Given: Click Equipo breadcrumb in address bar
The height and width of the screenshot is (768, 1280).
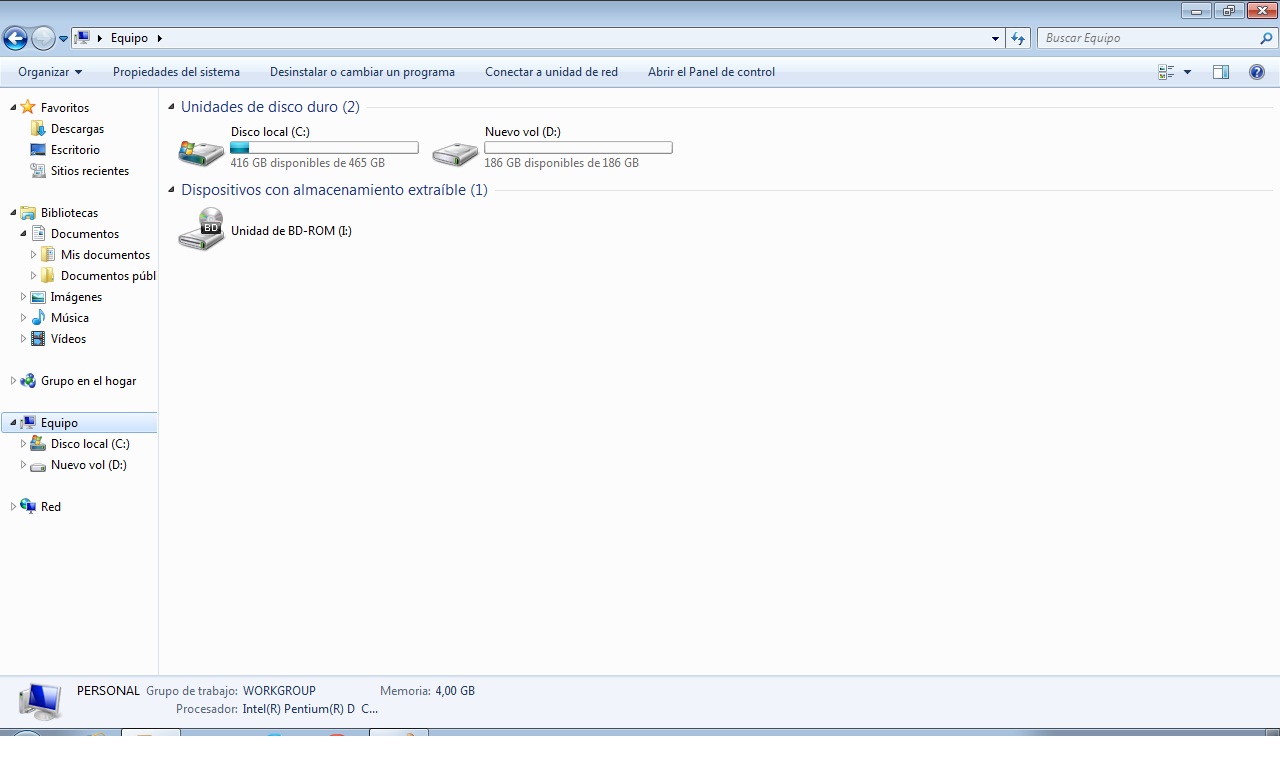Looking at the screenshot, I should click(x=129, y=38).
